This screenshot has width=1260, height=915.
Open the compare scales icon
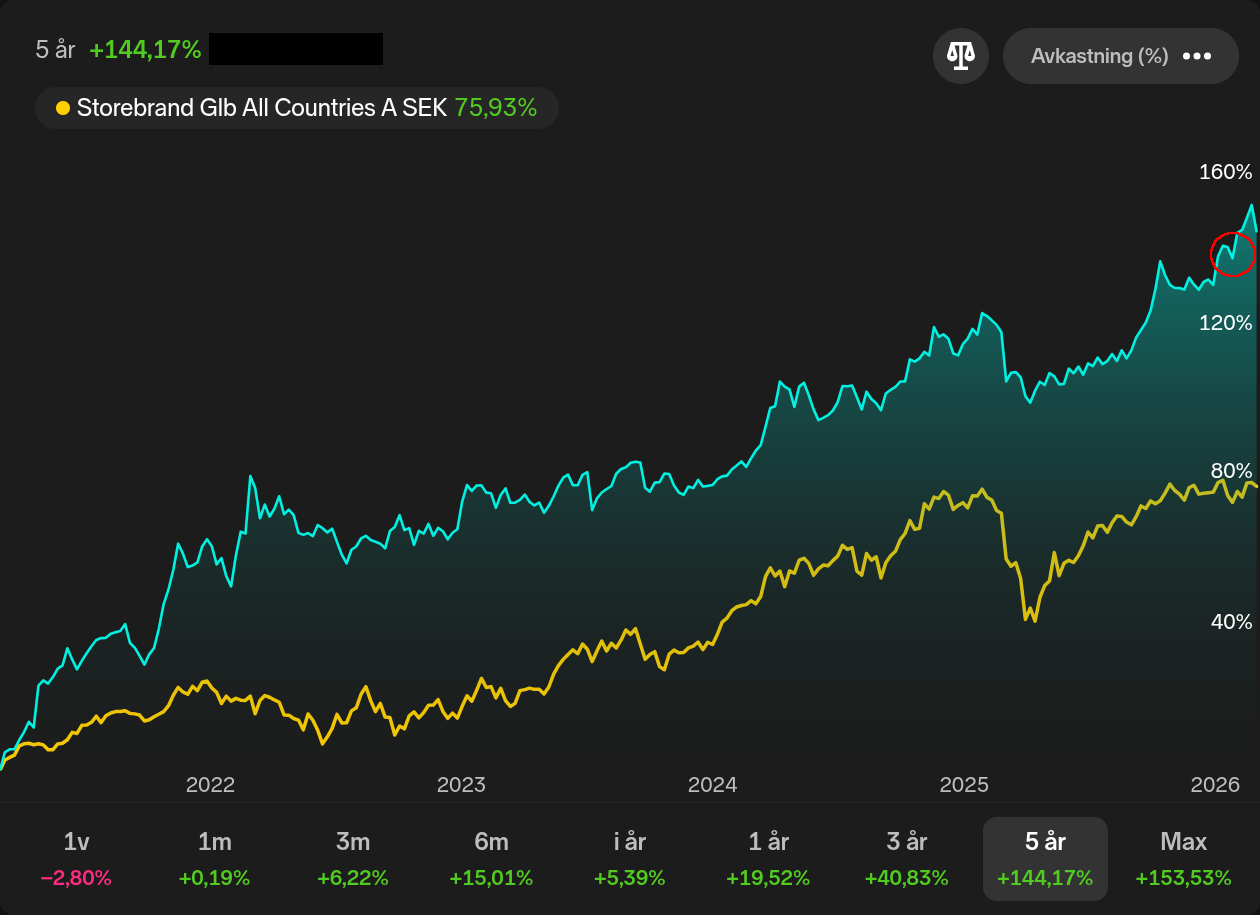(x=961, y=56)
